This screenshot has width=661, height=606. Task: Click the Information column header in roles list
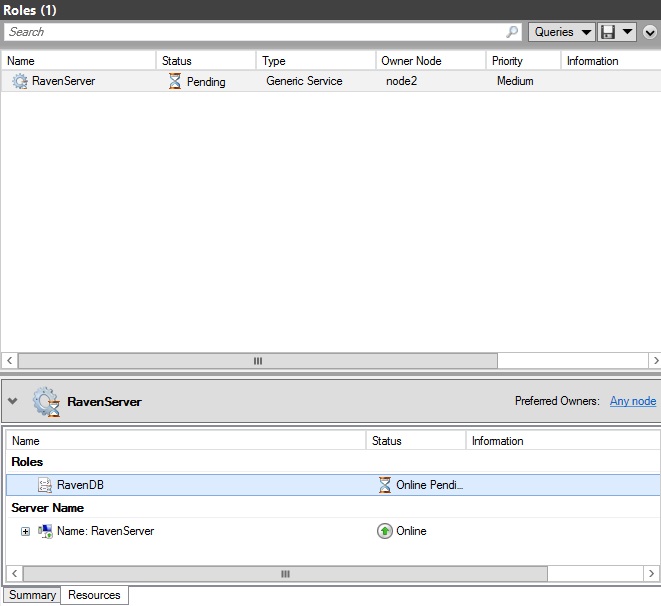(x=611, y=61)
